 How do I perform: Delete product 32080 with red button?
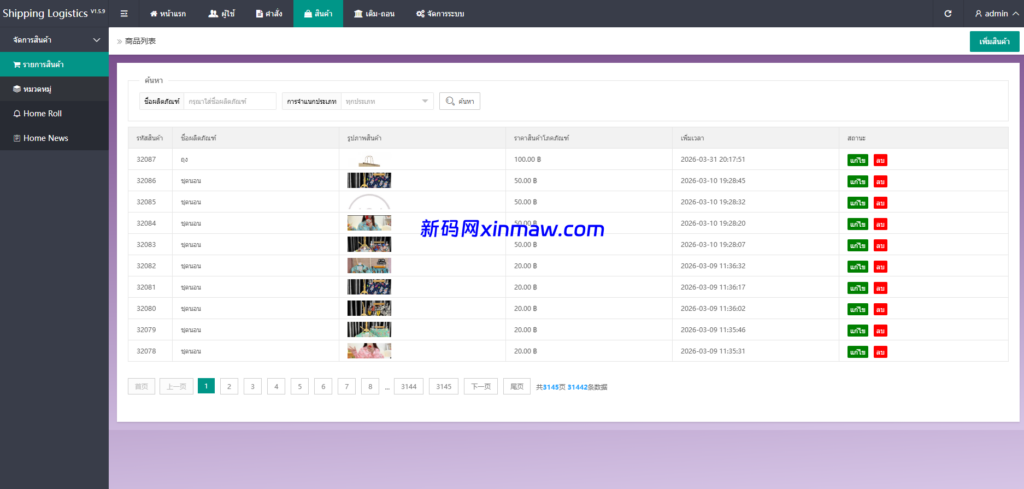tap(880, 309)
